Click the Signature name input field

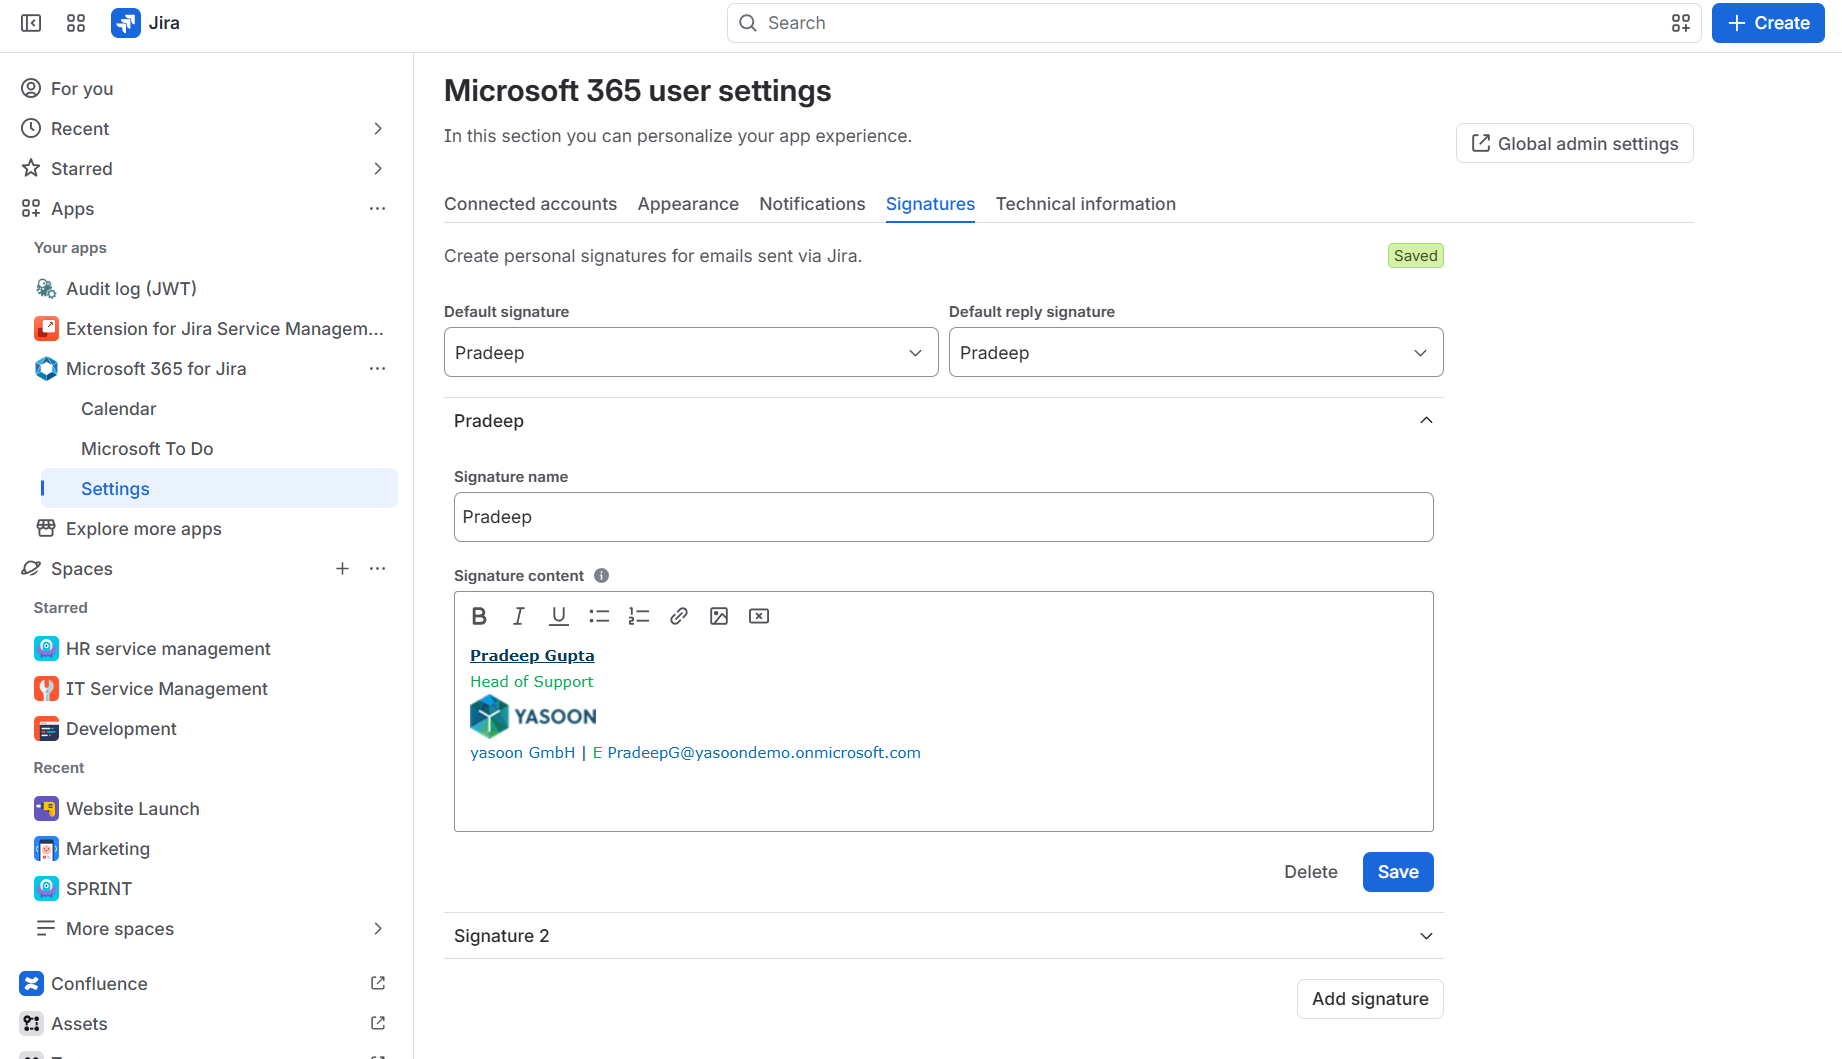(943, 517)
